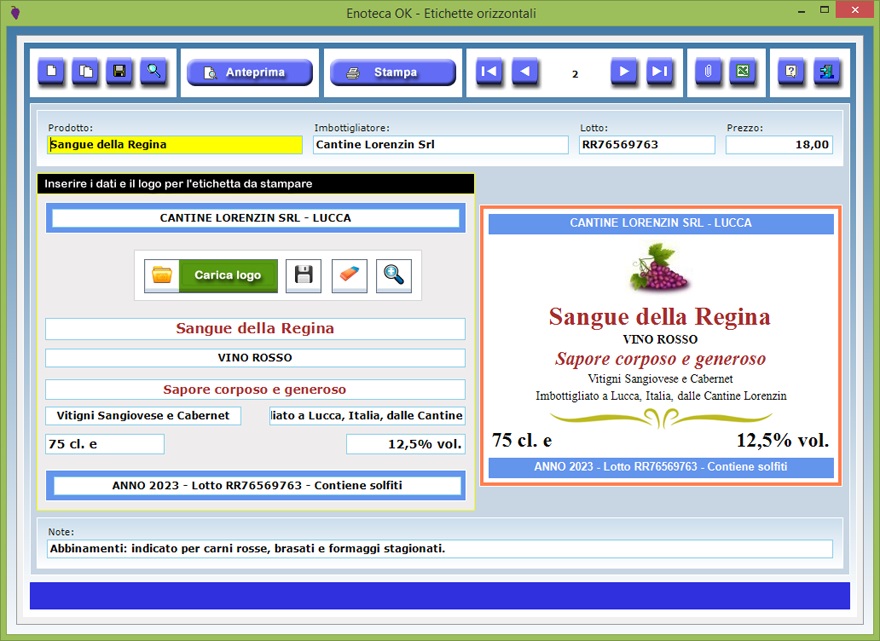The width and height of the screenshot is (880, 641).
Task: Click the Lotto field RR76569763
Action: pos(647,144)
